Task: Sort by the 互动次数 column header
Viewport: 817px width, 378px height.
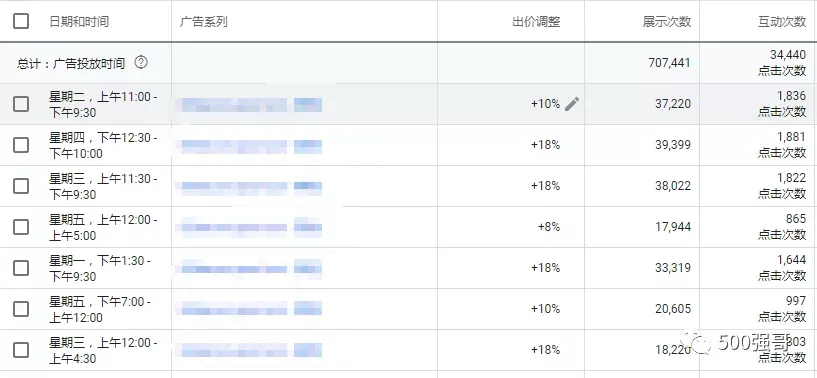Action: click(x=782, y=21)
